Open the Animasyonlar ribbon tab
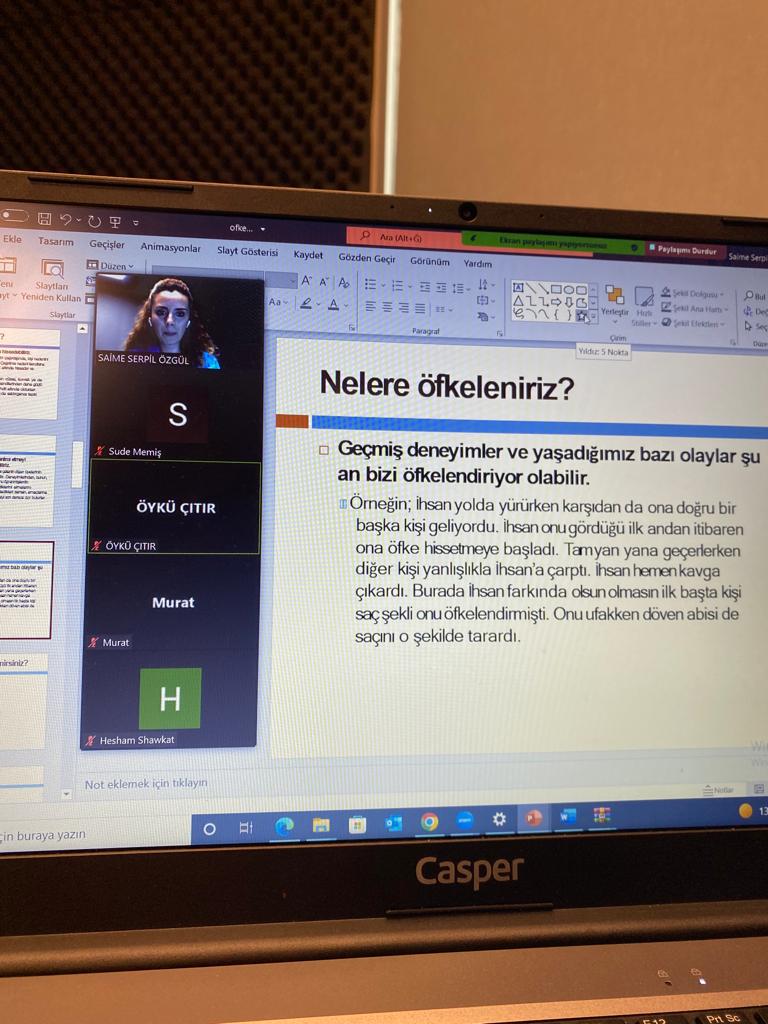This screenshot has height=1024, width=768. (x=170, y=247)
